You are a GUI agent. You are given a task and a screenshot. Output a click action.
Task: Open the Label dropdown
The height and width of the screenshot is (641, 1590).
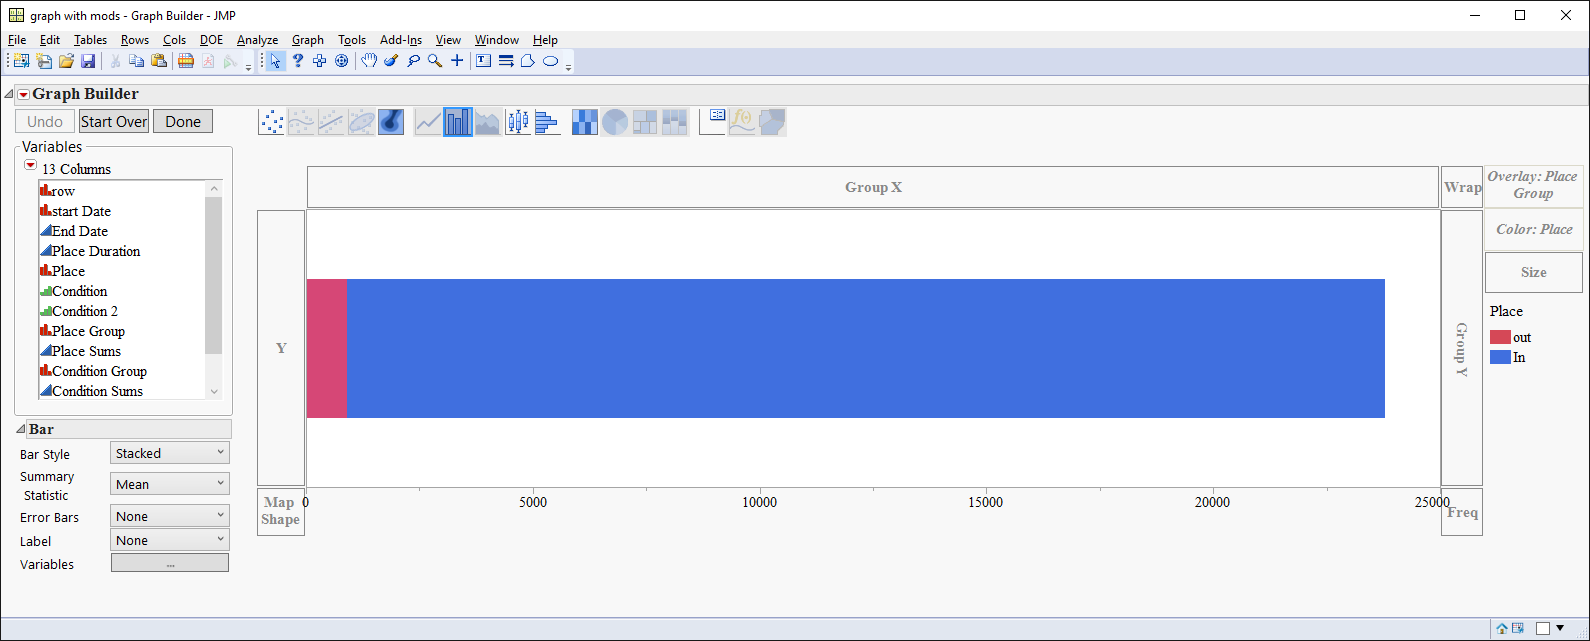click(x=170, y=540)
